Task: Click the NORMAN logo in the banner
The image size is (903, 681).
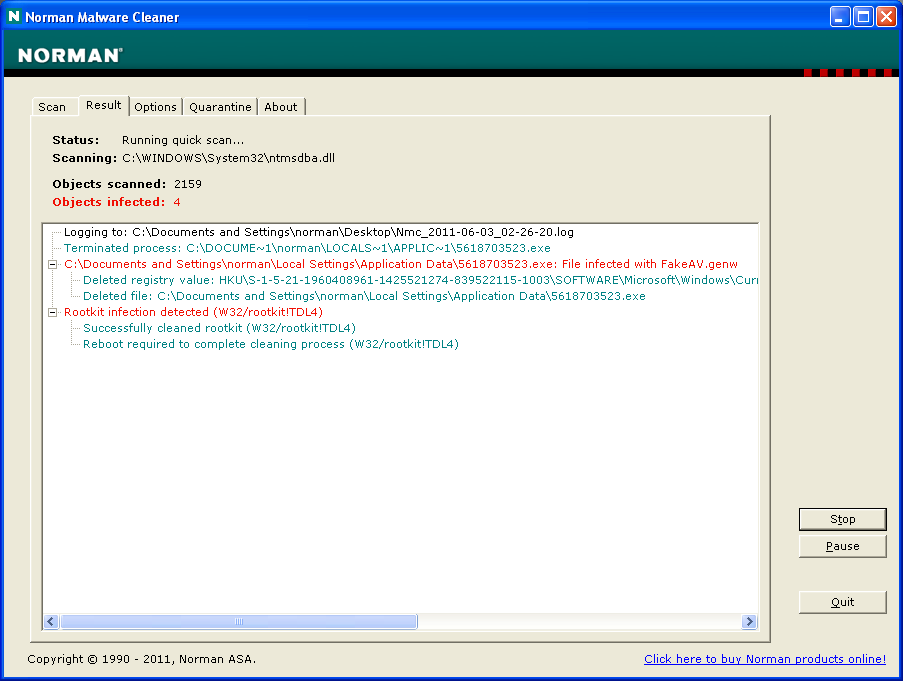Action: (70, 55)
